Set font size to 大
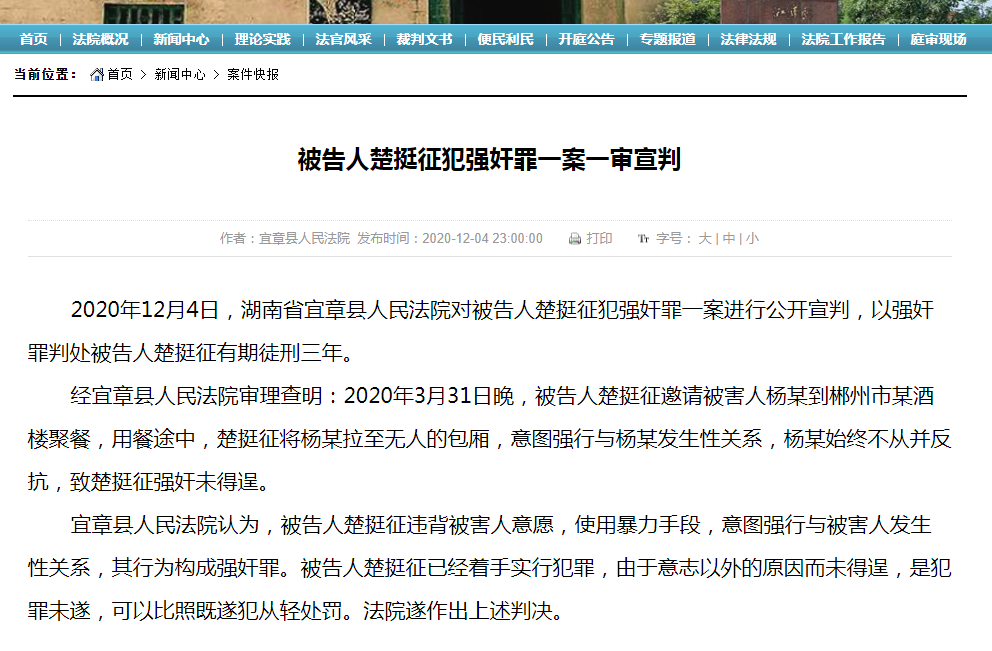This screenshot has height=651, width=992. (x=705, y=239)
